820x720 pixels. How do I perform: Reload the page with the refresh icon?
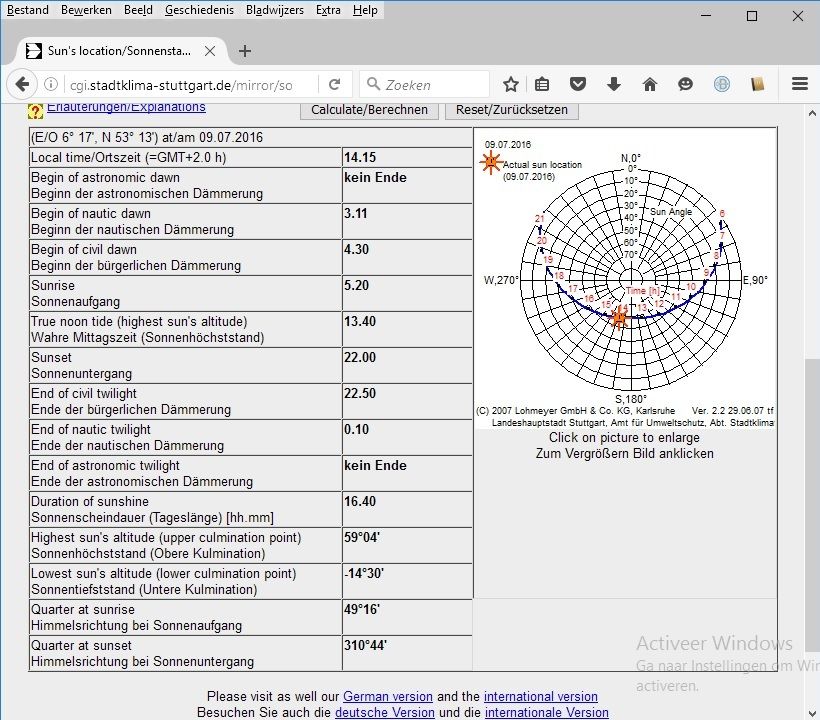tap(335, 84)
